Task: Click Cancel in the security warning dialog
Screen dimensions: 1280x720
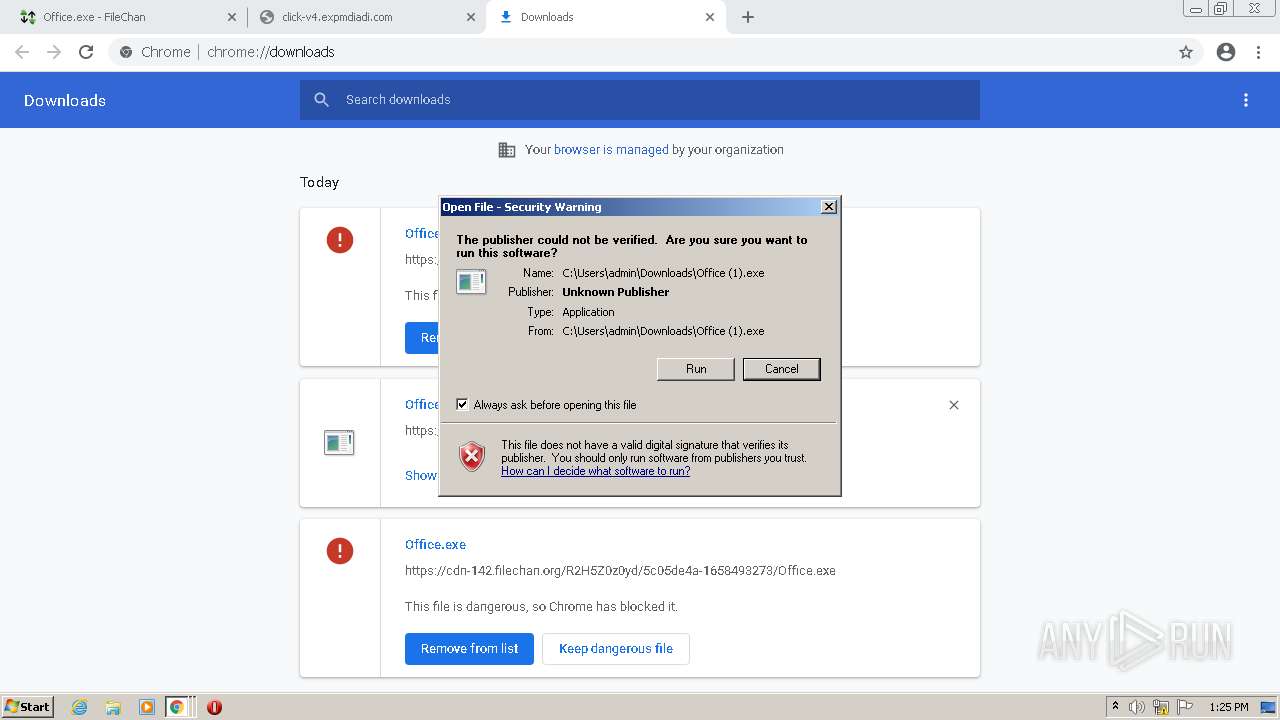Action: tap(782, 369)
